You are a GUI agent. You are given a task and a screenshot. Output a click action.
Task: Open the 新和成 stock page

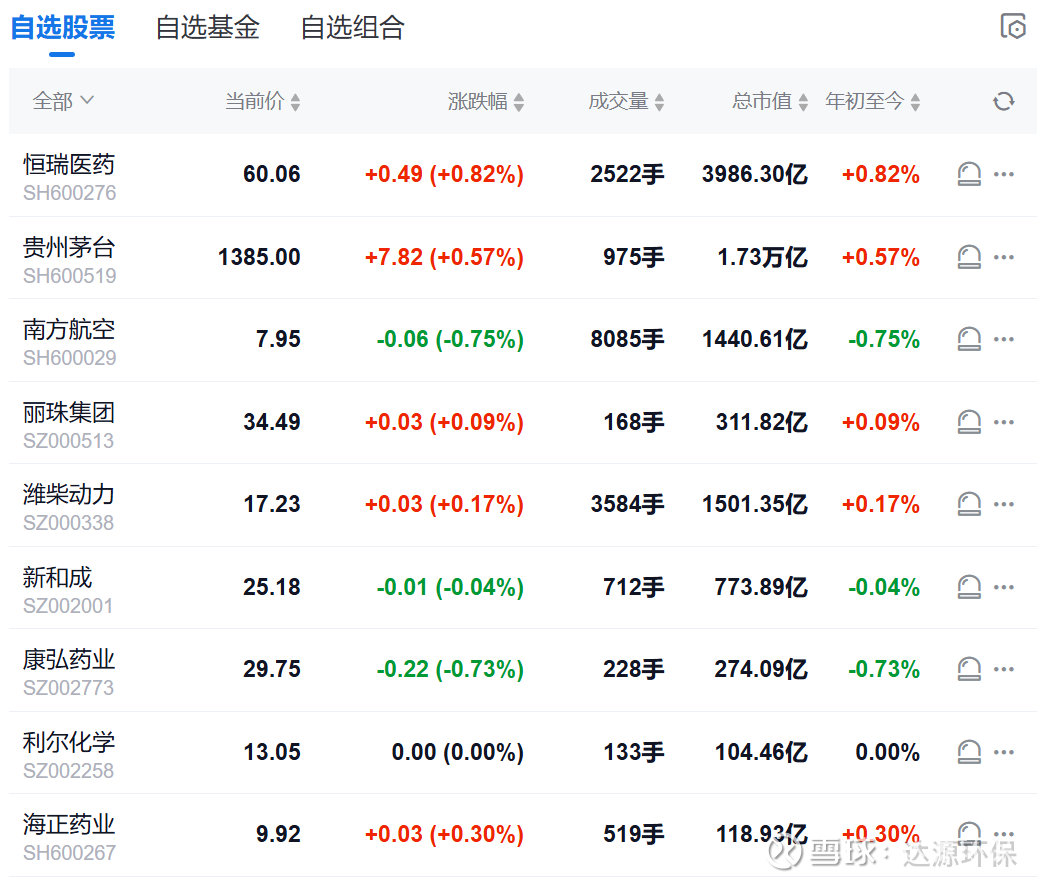click(x=57, y=577)
